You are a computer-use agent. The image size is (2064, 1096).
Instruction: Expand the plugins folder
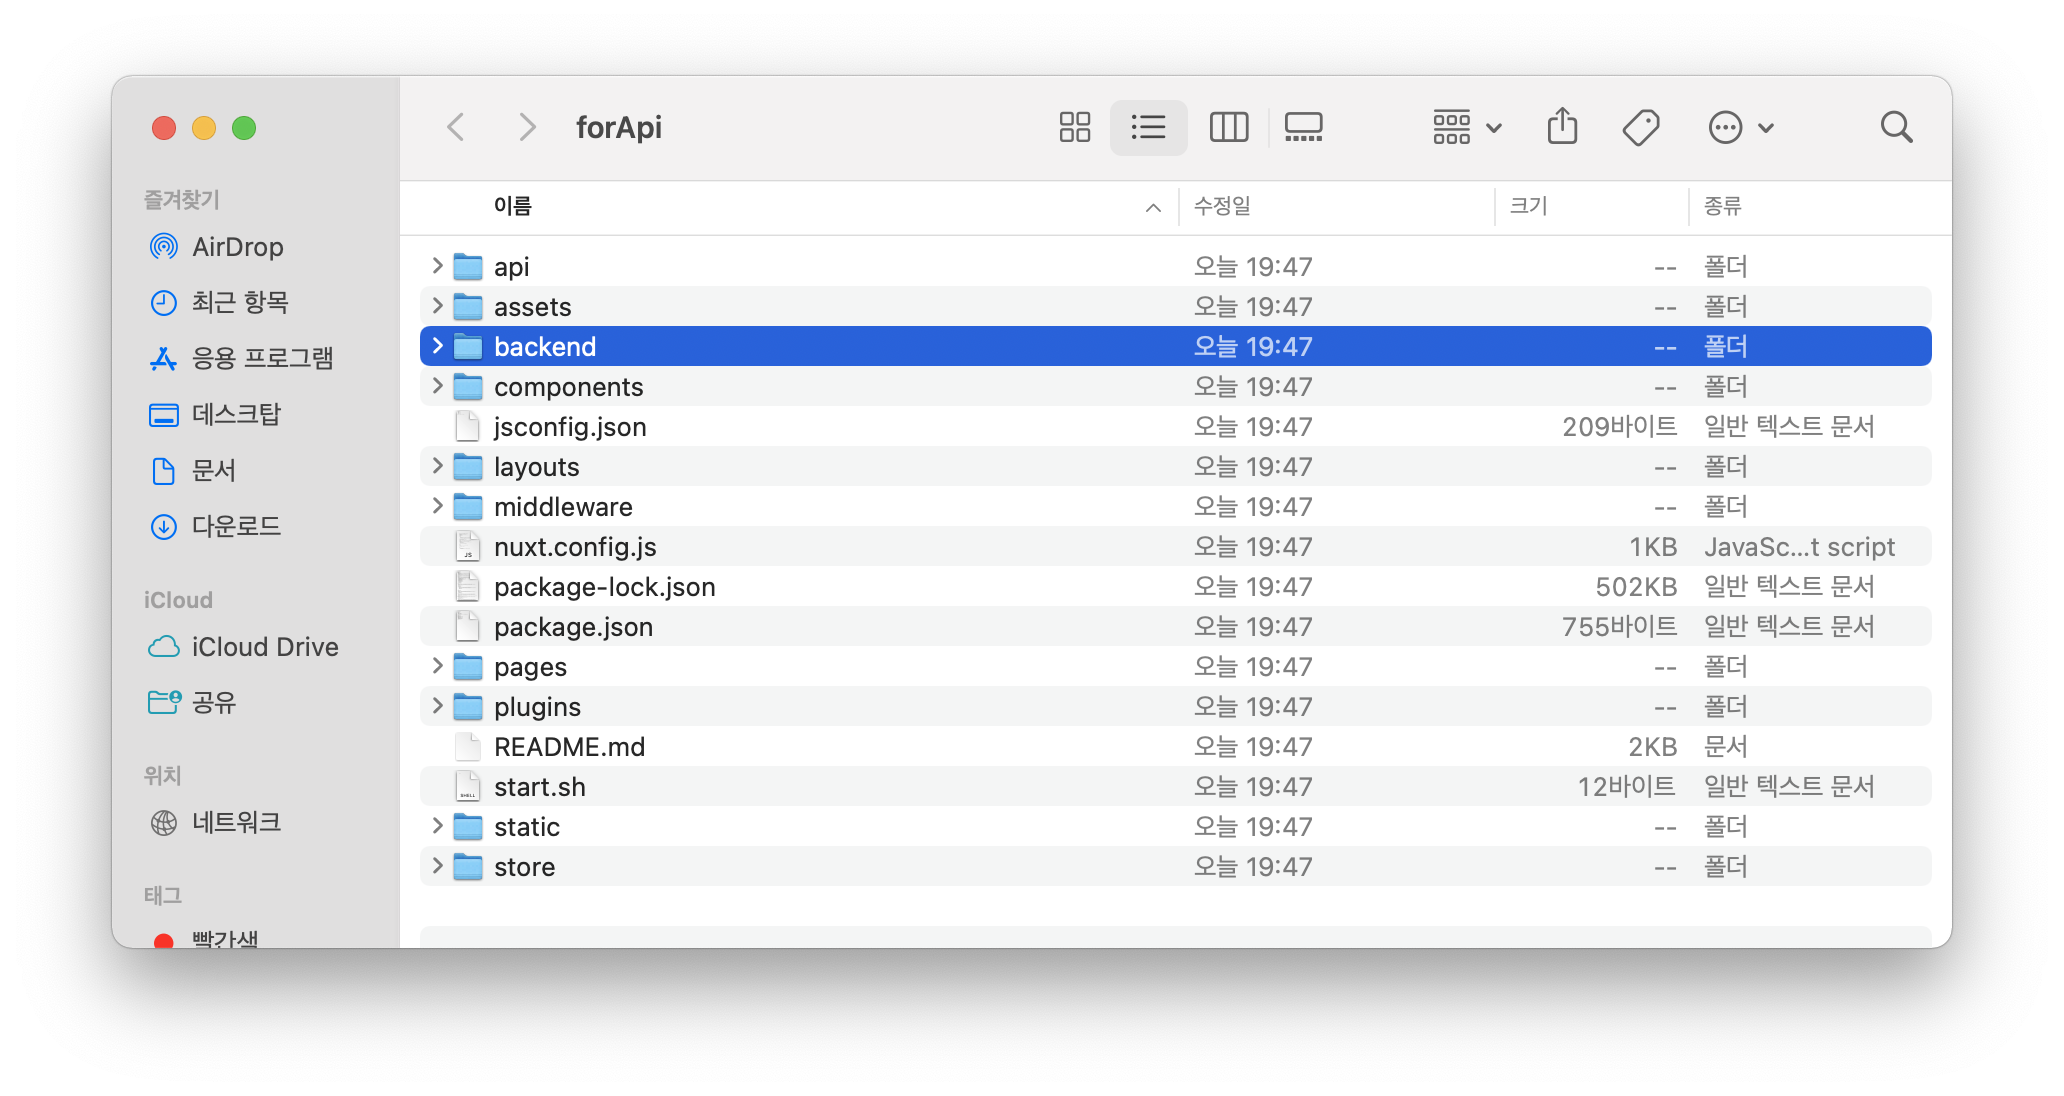click(437, 706)
